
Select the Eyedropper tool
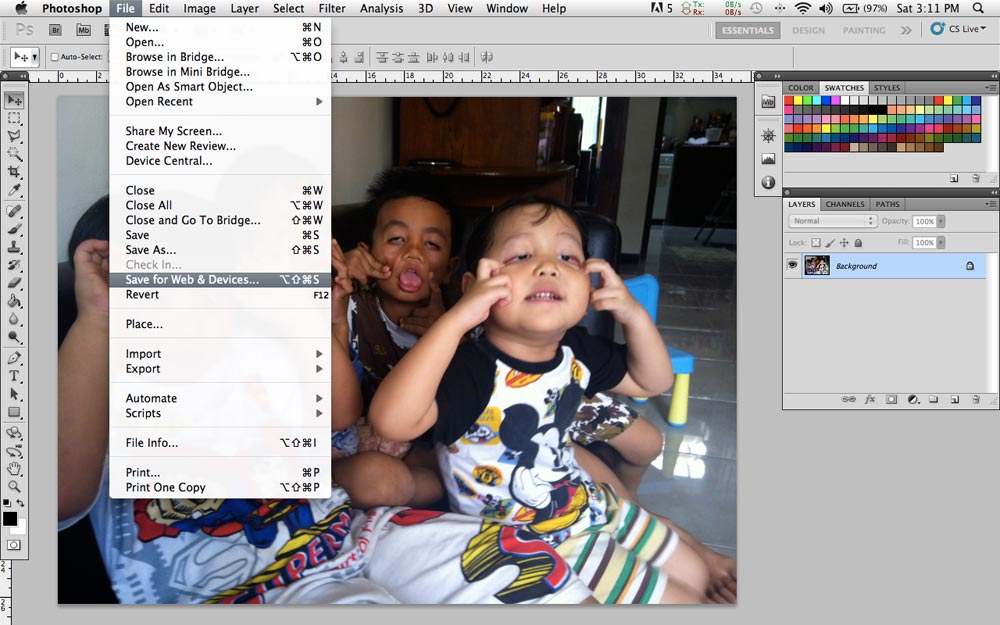[x=14, y=190]
